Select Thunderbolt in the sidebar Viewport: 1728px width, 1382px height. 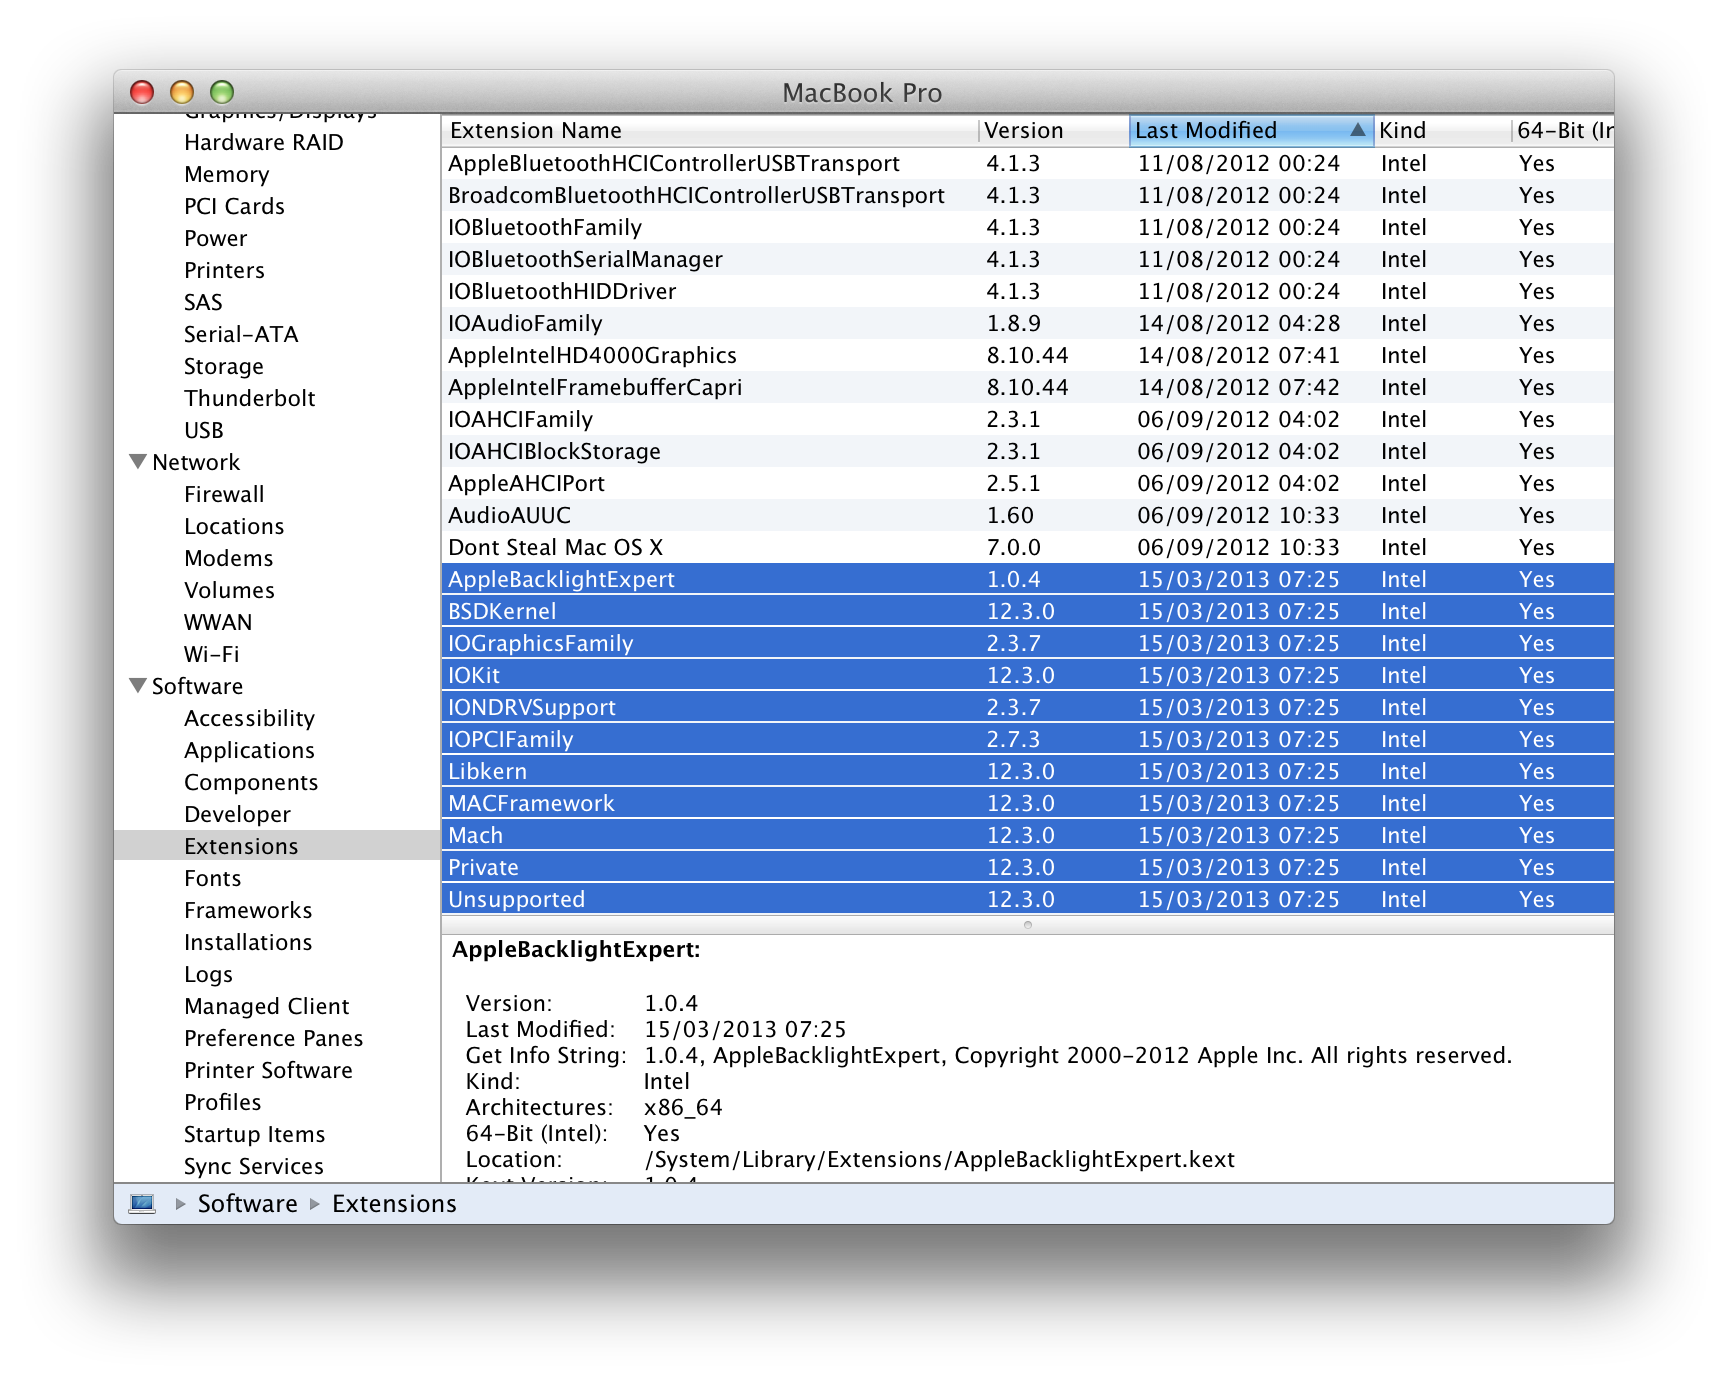point(250,398)
